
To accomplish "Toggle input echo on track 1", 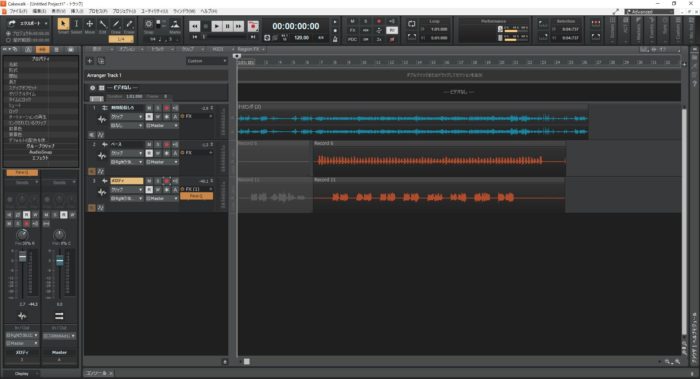I will point(175,108).
